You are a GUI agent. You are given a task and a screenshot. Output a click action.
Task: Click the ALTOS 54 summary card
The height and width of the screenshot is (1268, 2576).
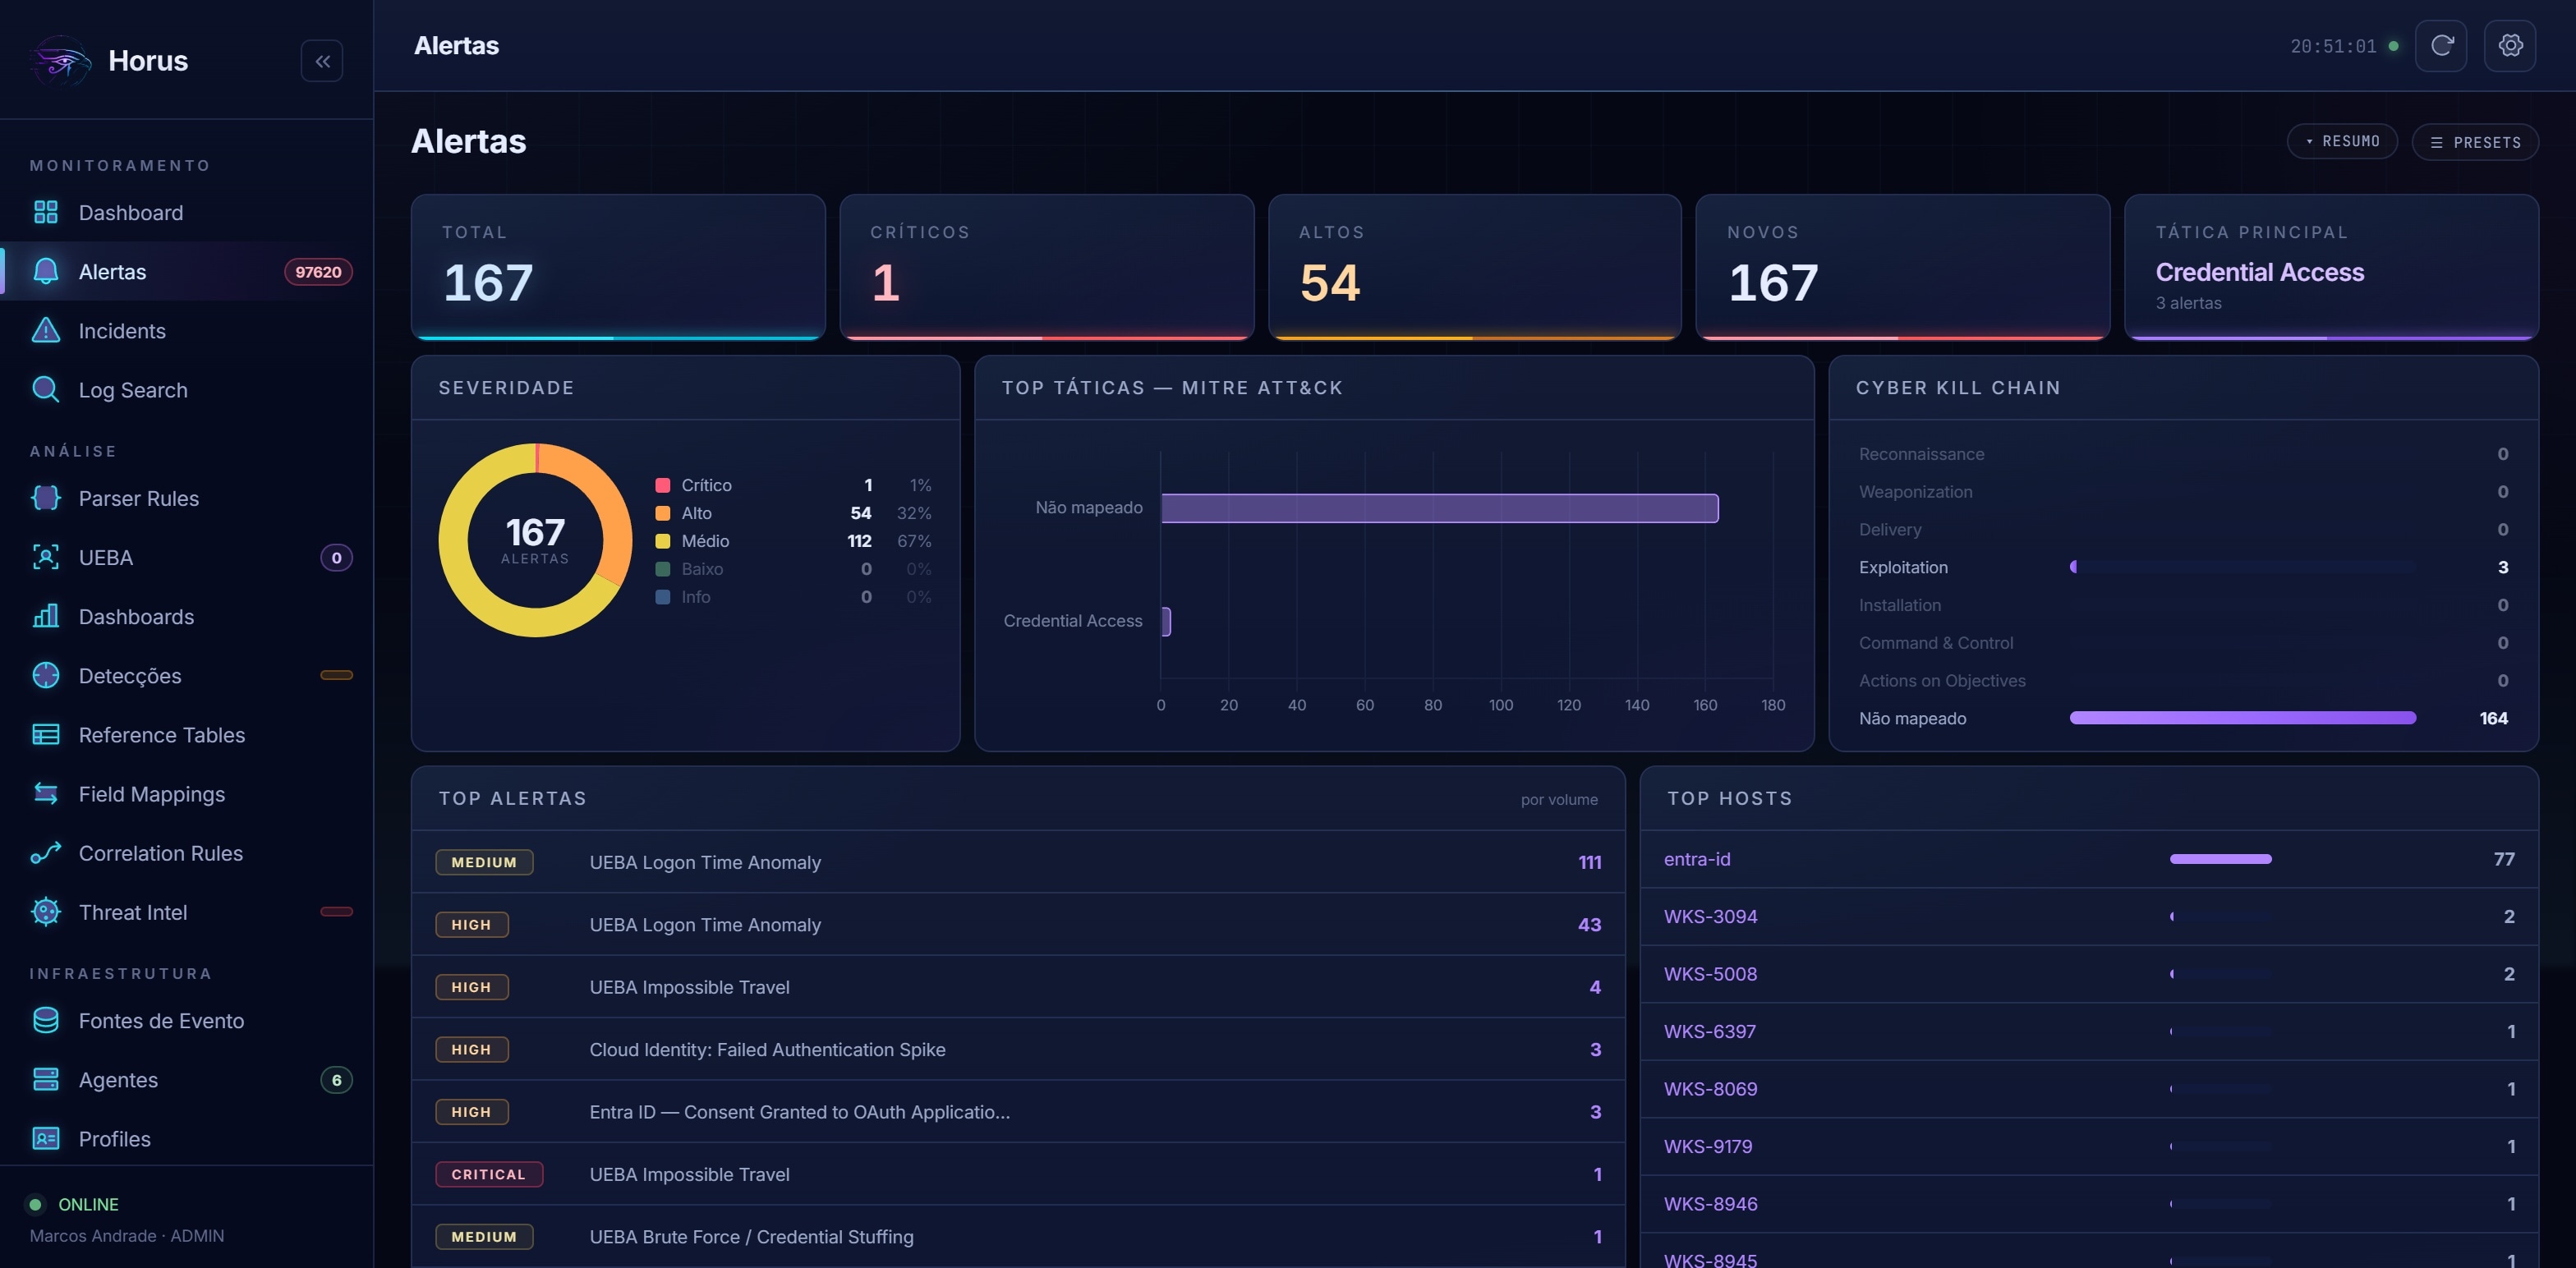click(x=1475, y=267)
